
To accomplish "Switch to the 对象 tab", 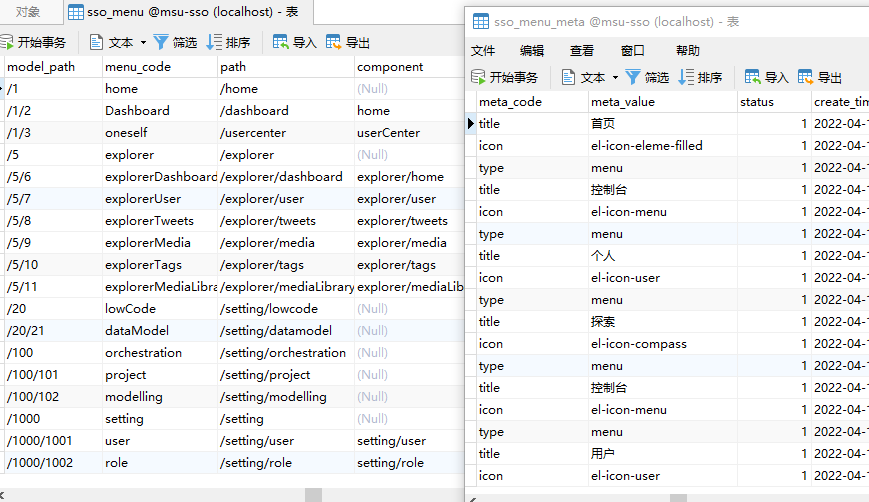I will [28, 12].
